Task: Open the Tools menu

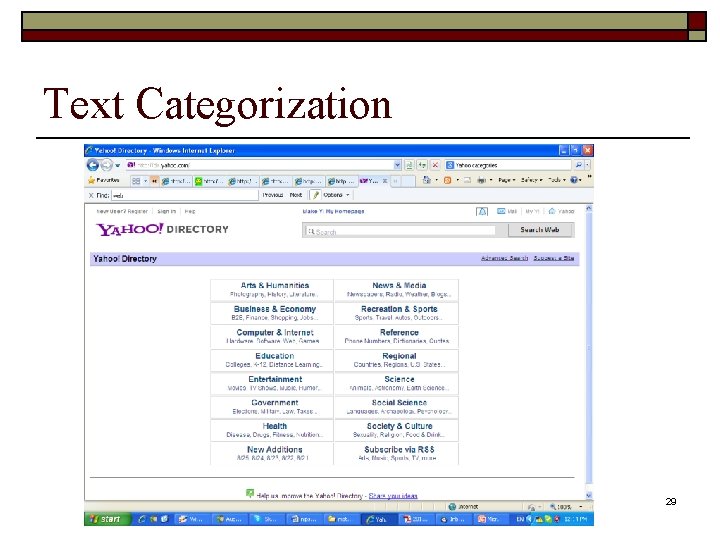Action: tap(557, 180)
